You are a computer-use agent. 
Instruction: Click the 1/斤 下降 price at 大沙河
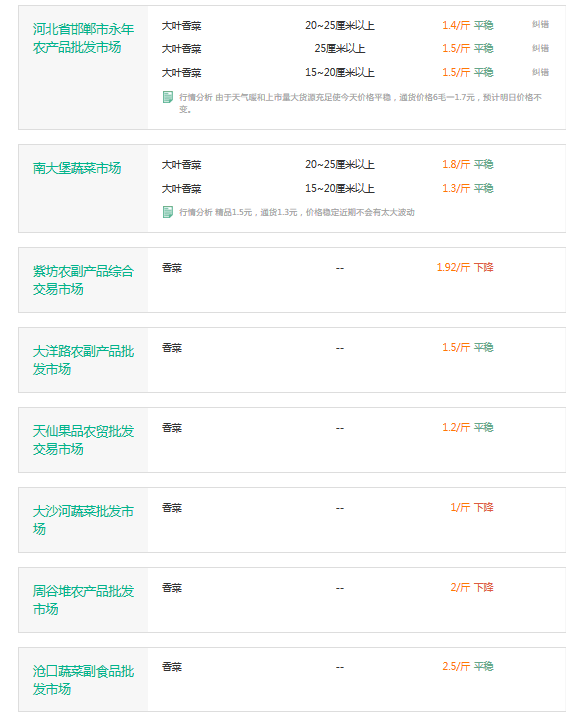pos(472,507)
